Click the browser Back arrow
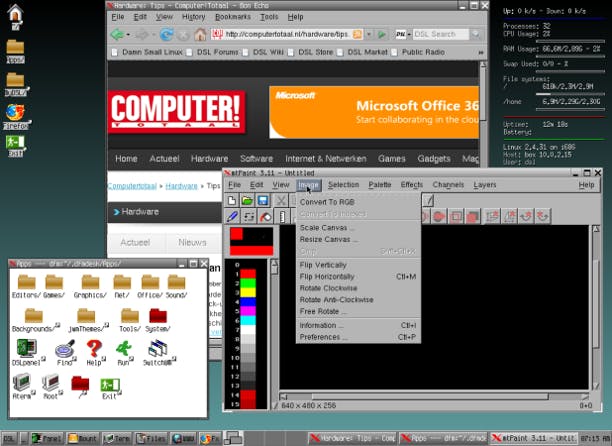Image resolution: width=612 pixels, height=446 pixels. [x=117, y=34]
